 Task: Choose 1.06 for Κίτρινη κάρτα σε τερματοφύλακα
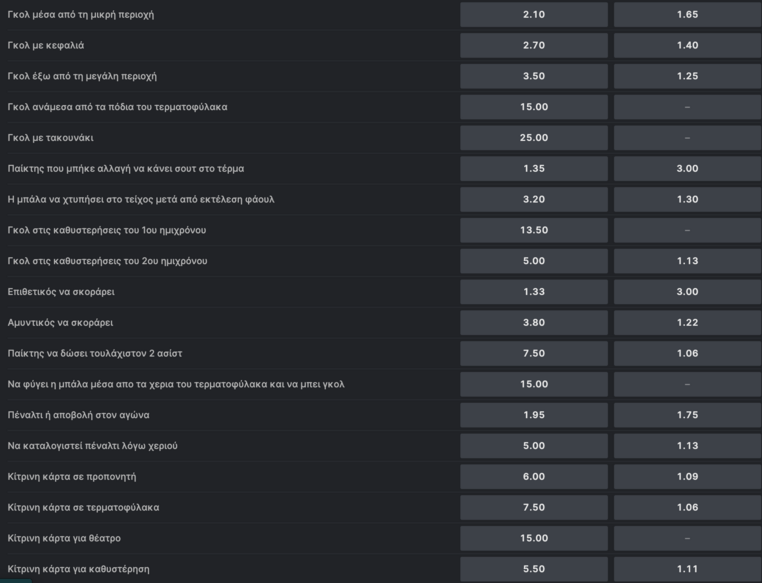687,507
